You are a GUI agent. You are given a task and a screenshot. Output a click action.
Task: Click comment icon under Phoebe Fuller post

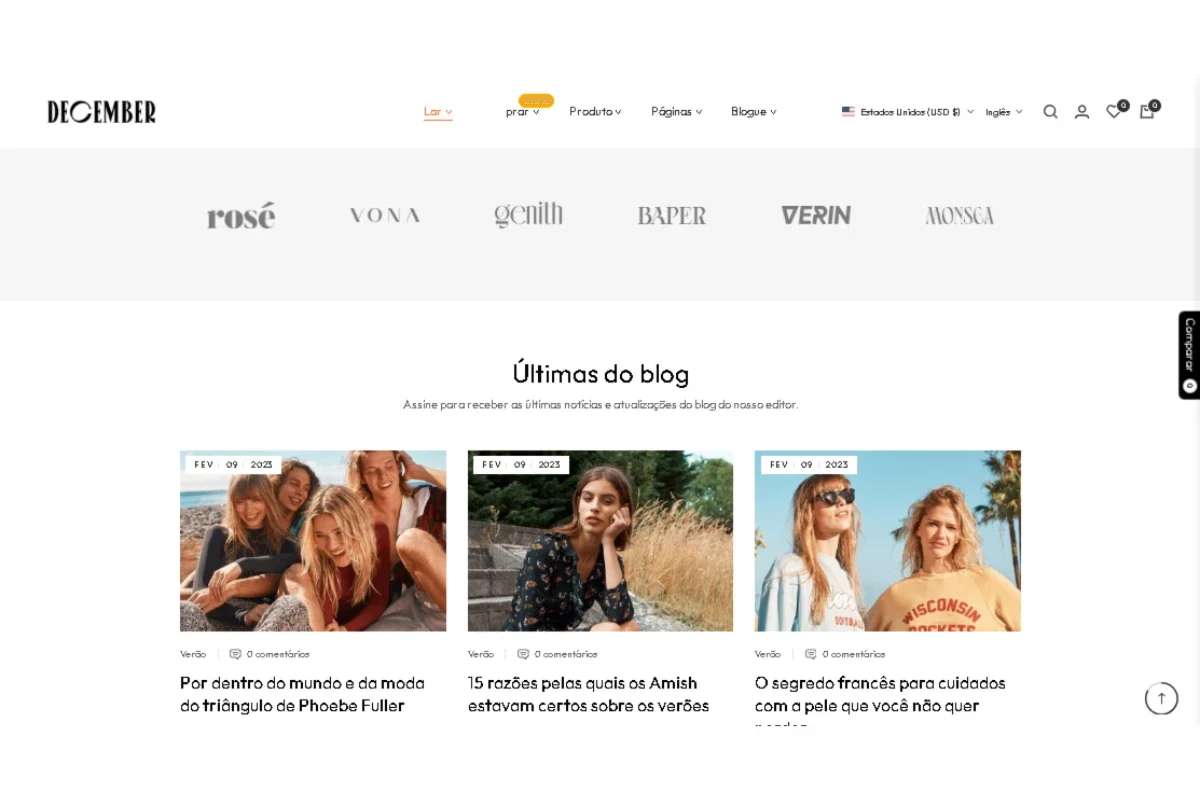(235, 654)
